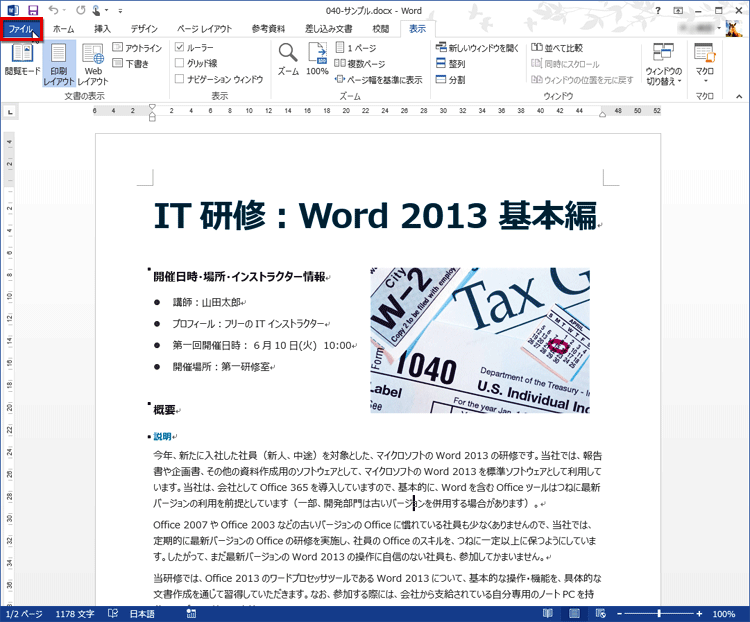The height and width of the screenshot is (622, 750).
Task: Switch to アウトライン view
Action: 137,47
